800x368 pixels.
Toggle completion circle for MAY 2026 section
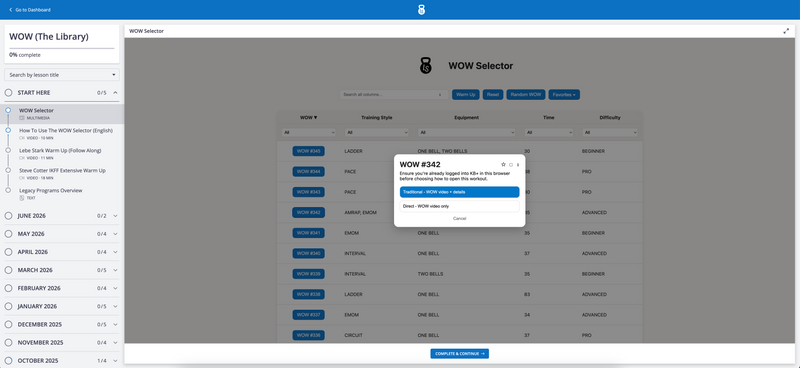9,234
